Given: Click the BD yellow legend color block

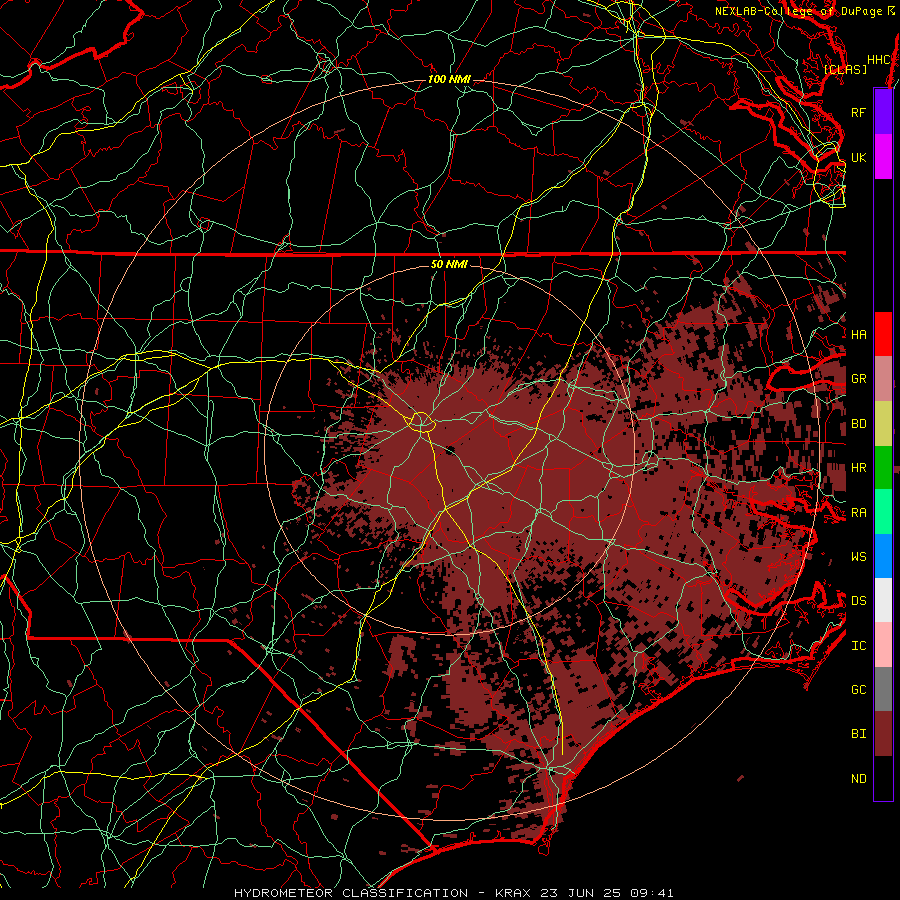Looking at the screenshot, I should [883, 423].
